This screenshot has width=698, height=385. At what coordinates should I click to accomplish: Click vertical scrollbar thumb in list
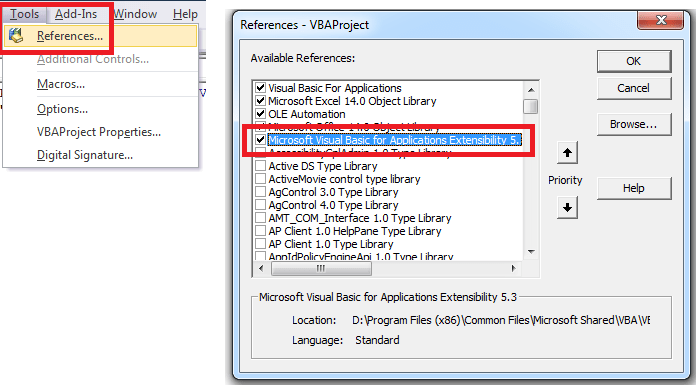coord(531,106)
